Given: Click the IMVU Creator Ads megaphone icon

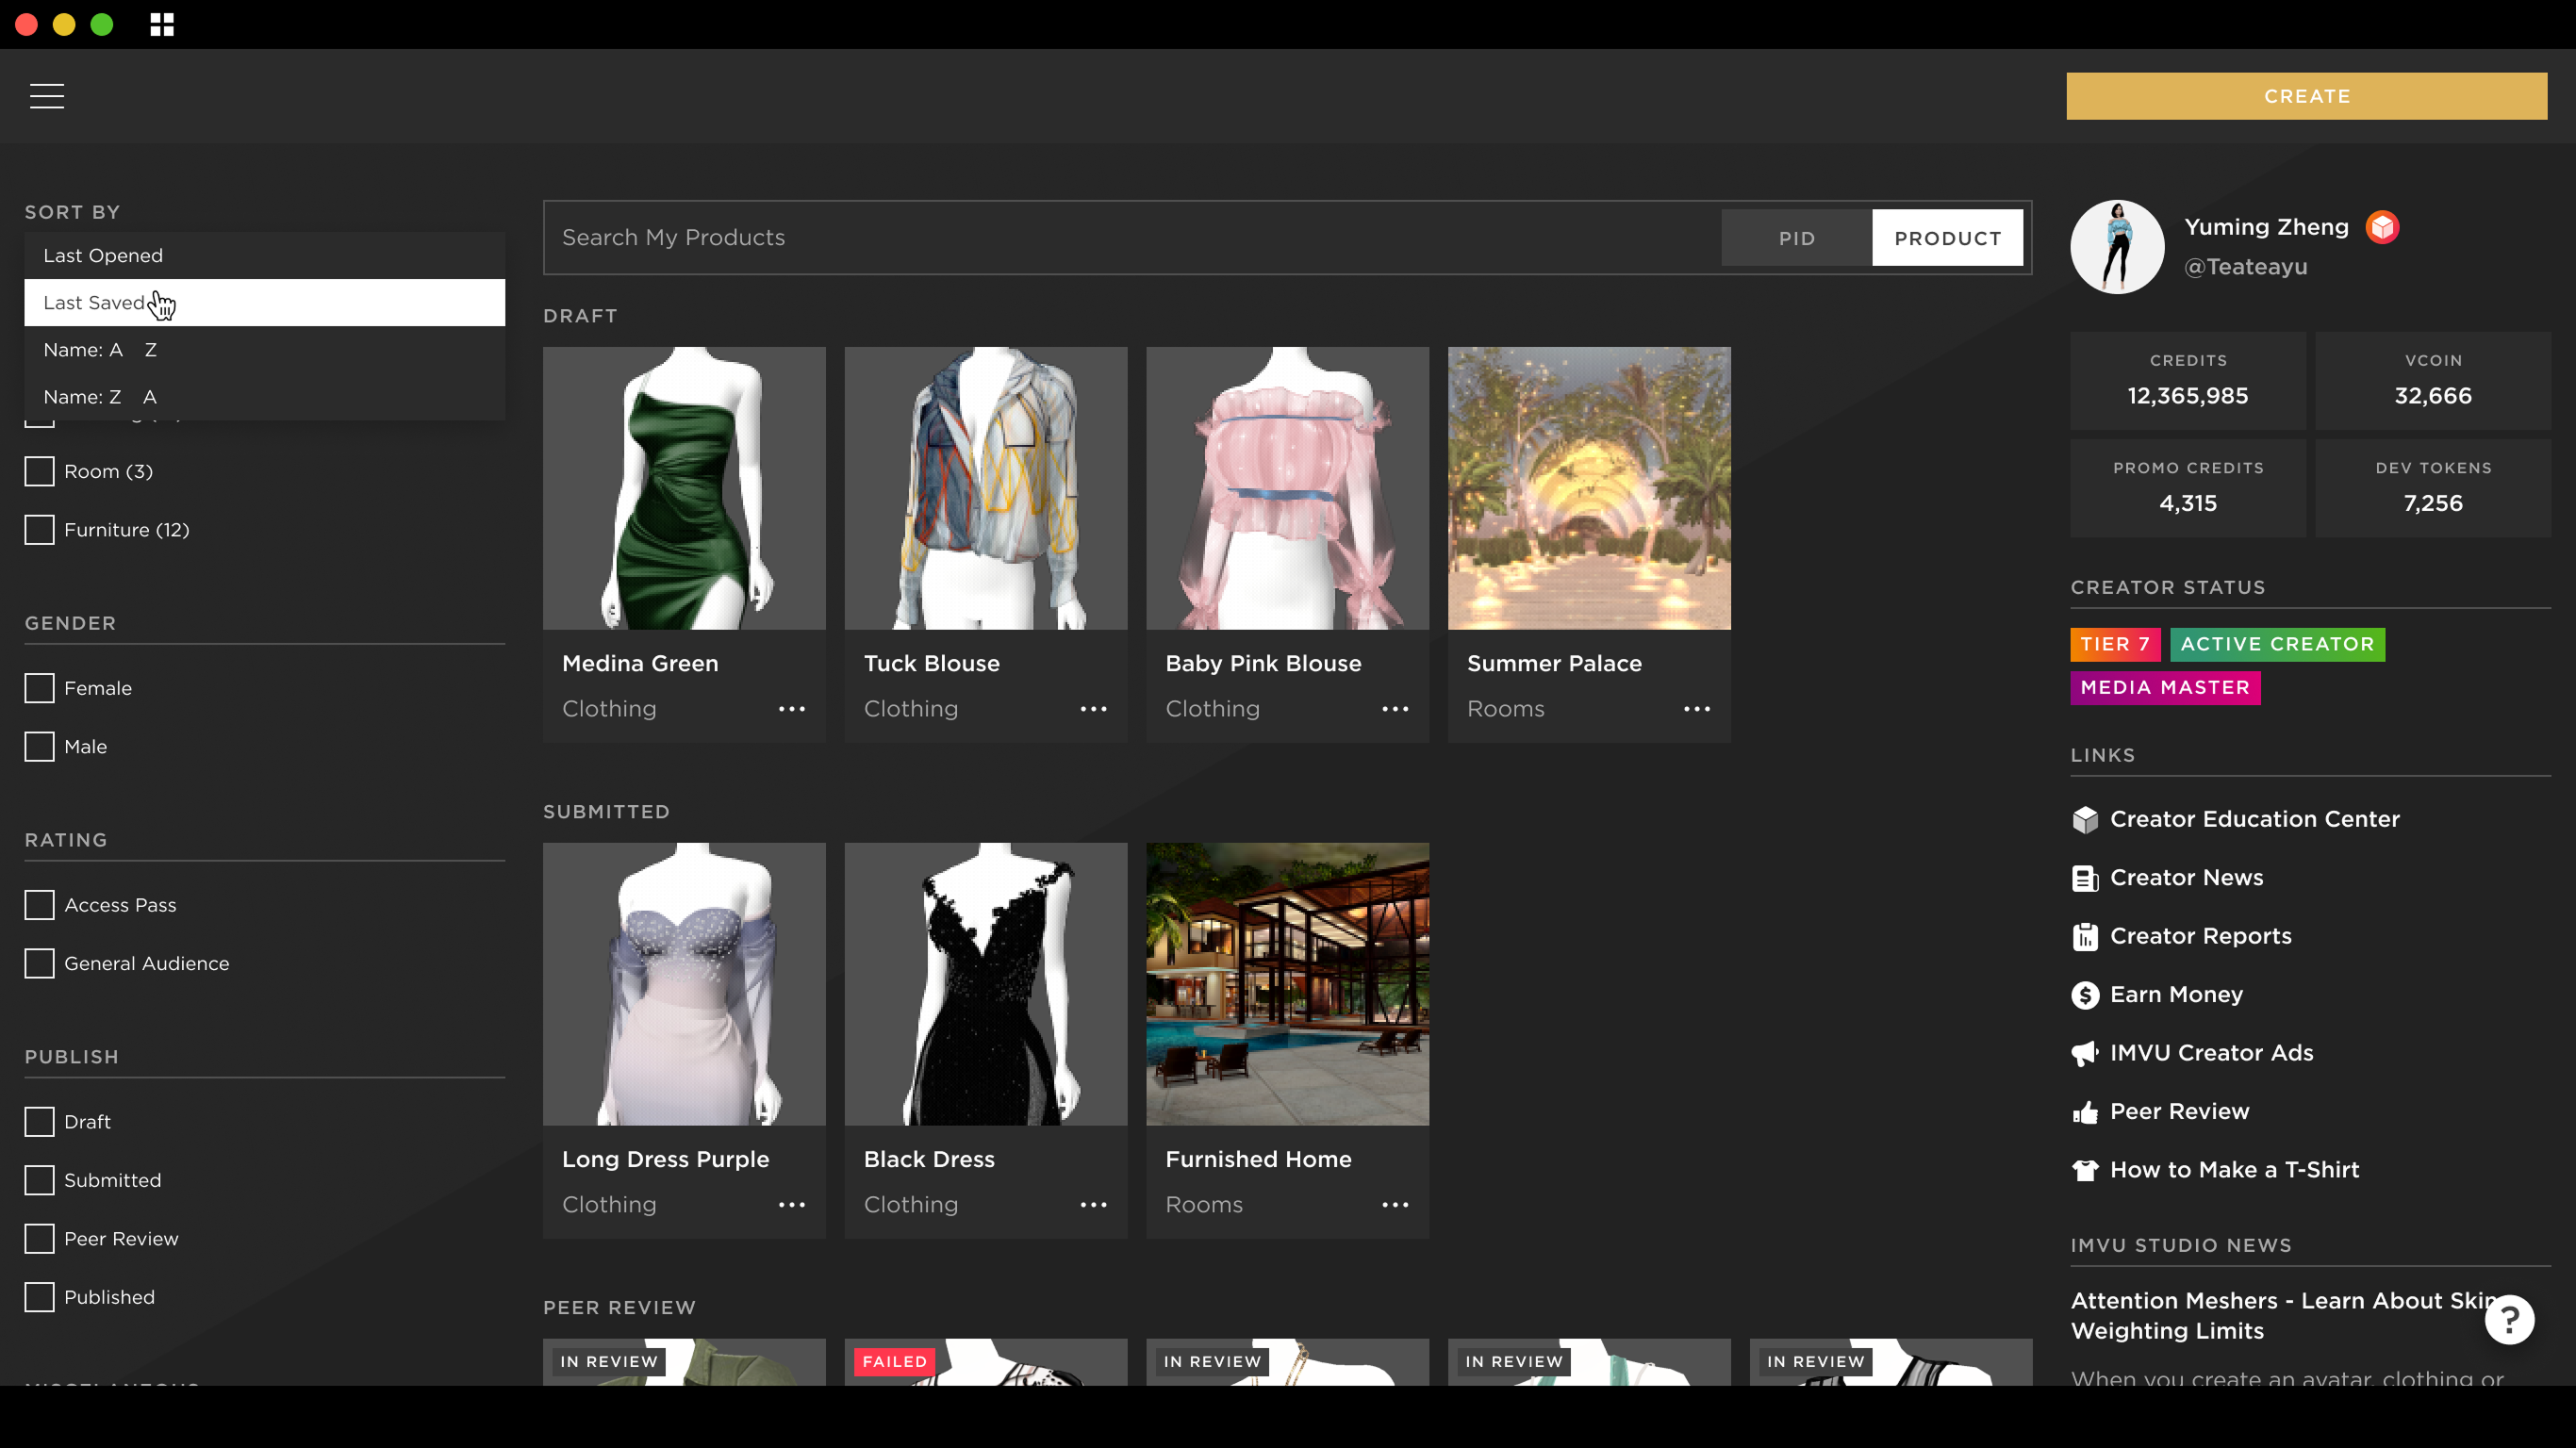Looking at the screenshot, I should (2085, 1053).
